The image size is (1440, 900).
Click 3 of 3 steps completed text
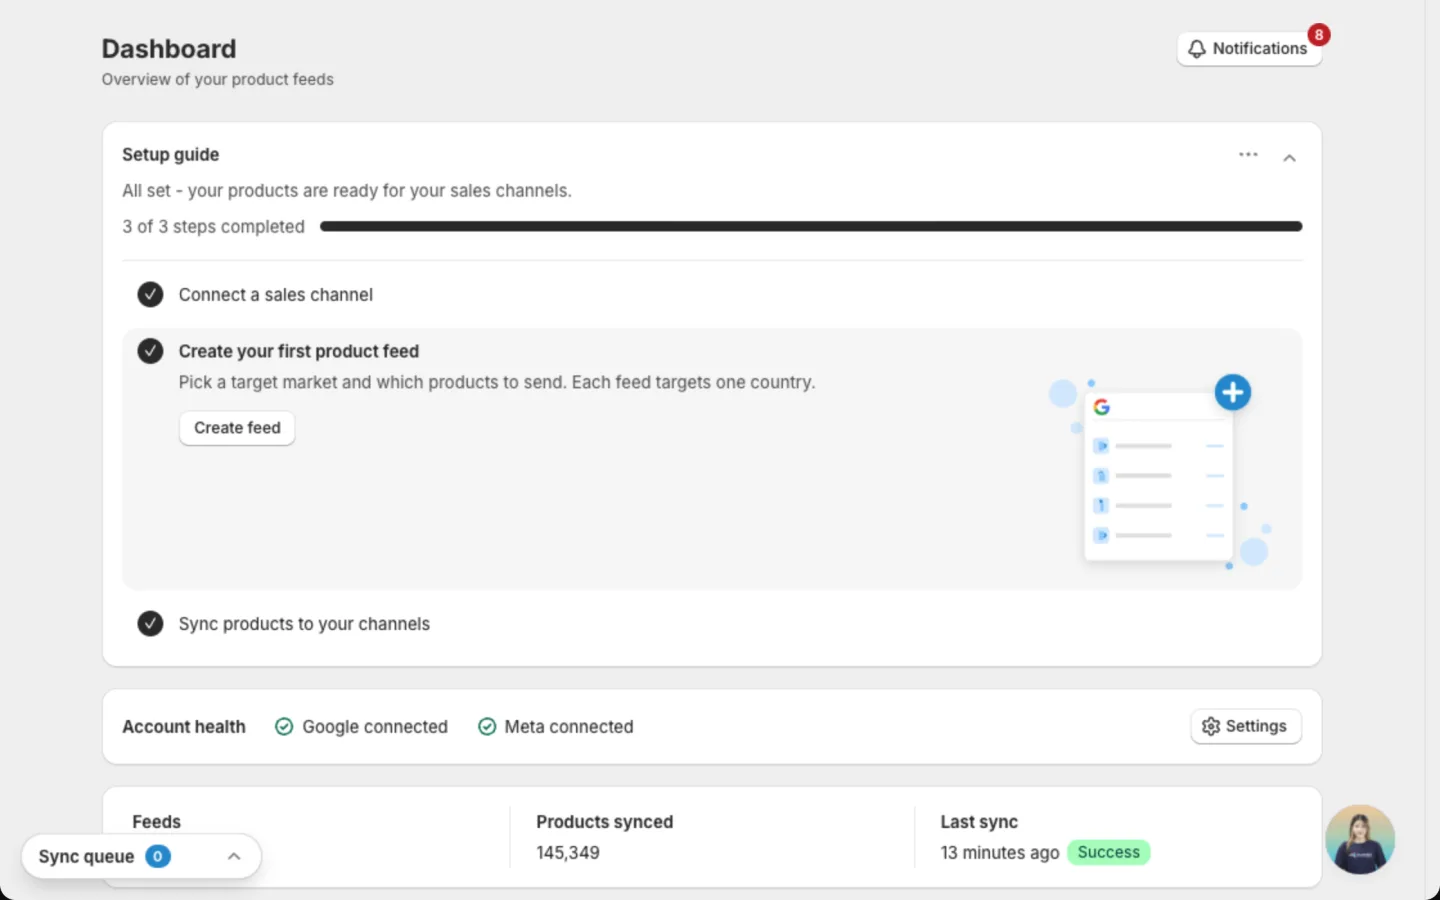click(x=213, y=227)
